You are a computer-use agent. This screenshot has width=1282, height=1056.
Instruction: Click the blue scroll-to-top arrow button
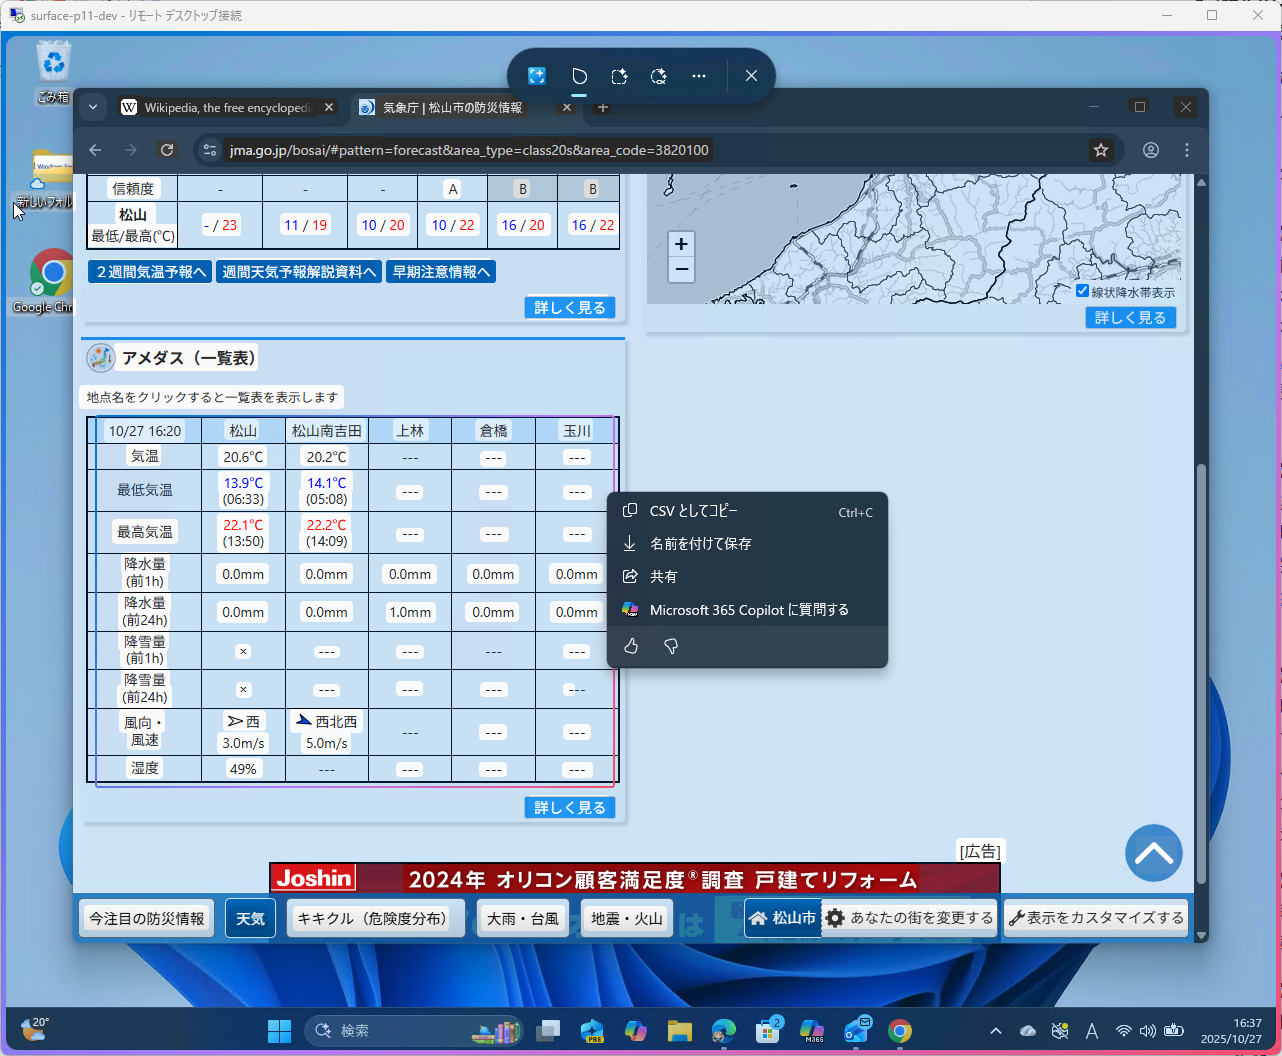tap(1154, 852)
